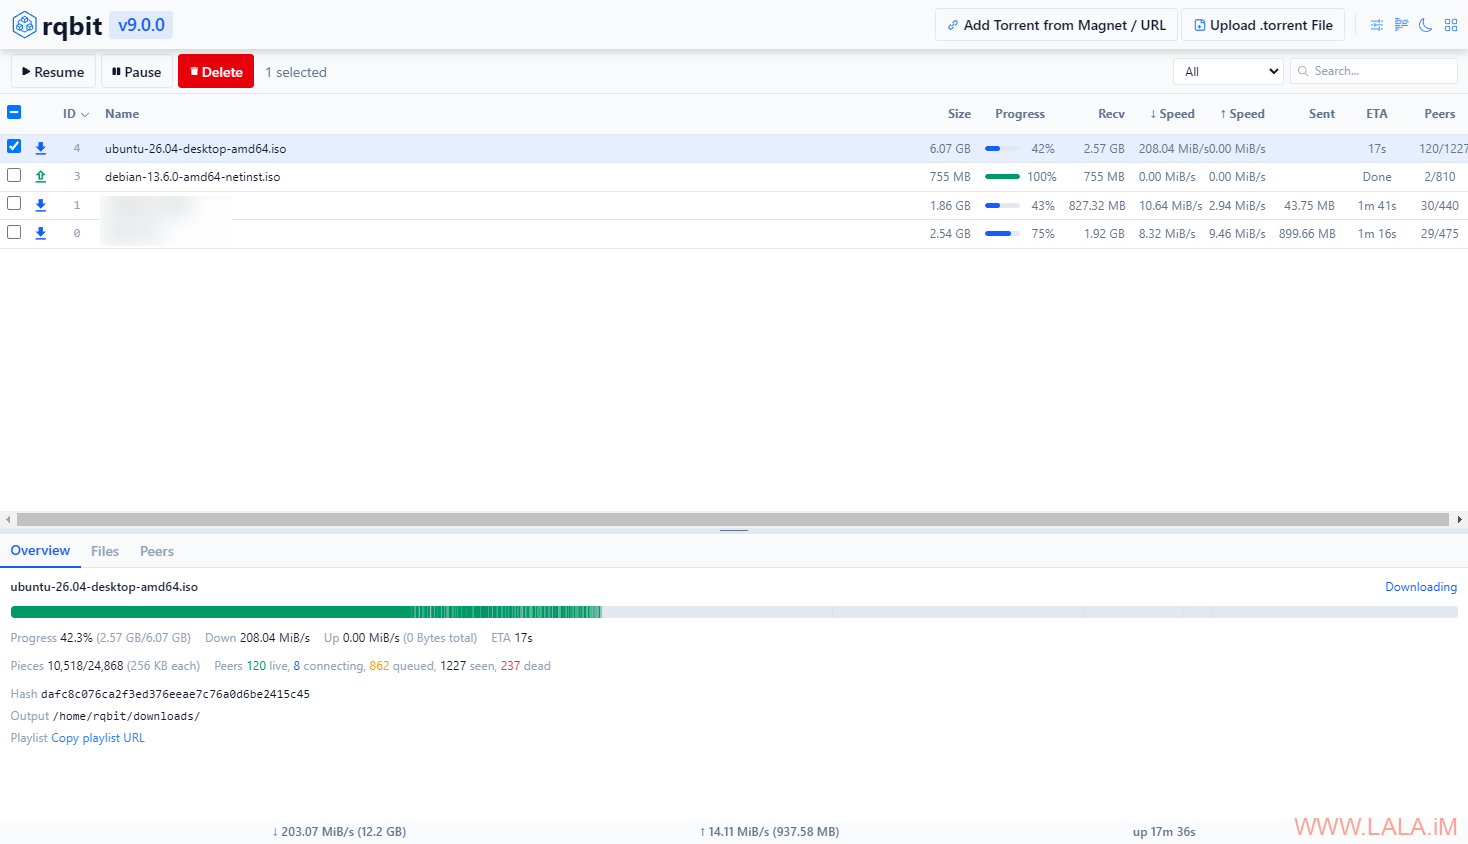Click Upload .torrent File button
Image resolution: width=1468 pixels, height=844 pixels.
pyautogui.click(x=1263, y=25)
